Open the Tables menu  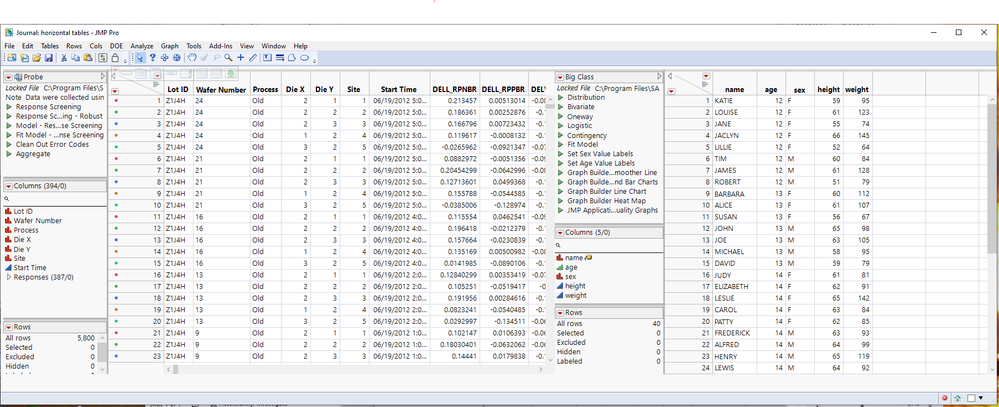tap(50, 46)
